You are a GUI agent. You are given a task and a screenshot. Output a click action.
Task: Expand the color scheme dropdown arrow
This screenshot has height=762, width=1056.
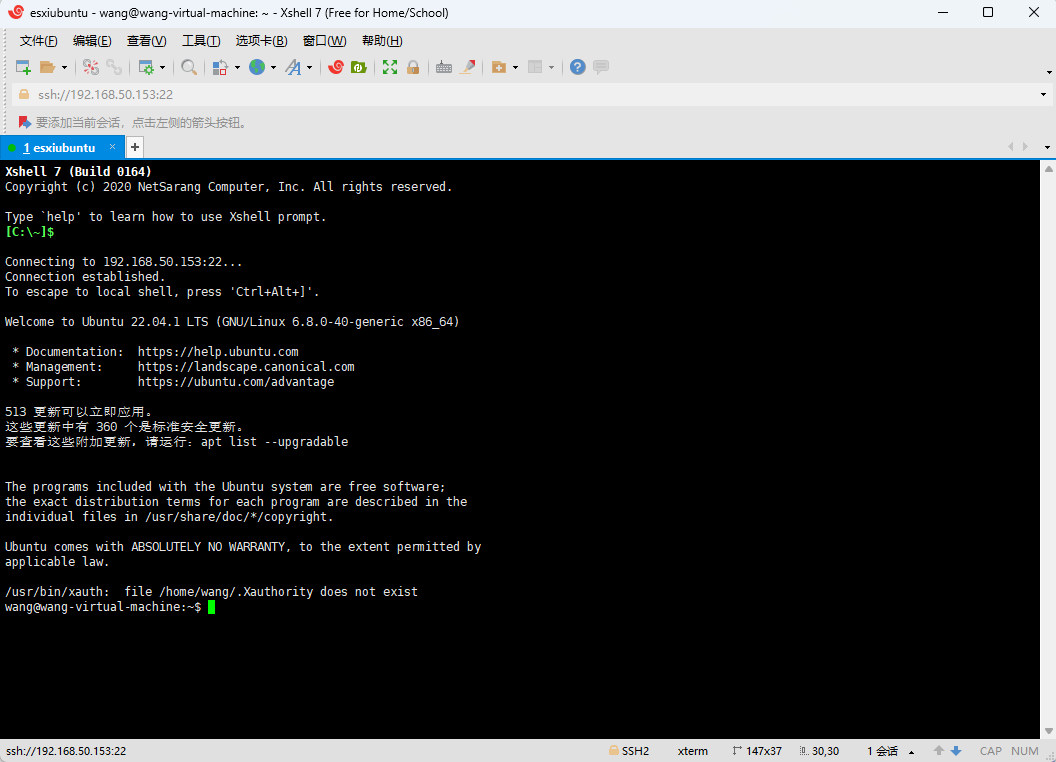(x=237, y=67)
